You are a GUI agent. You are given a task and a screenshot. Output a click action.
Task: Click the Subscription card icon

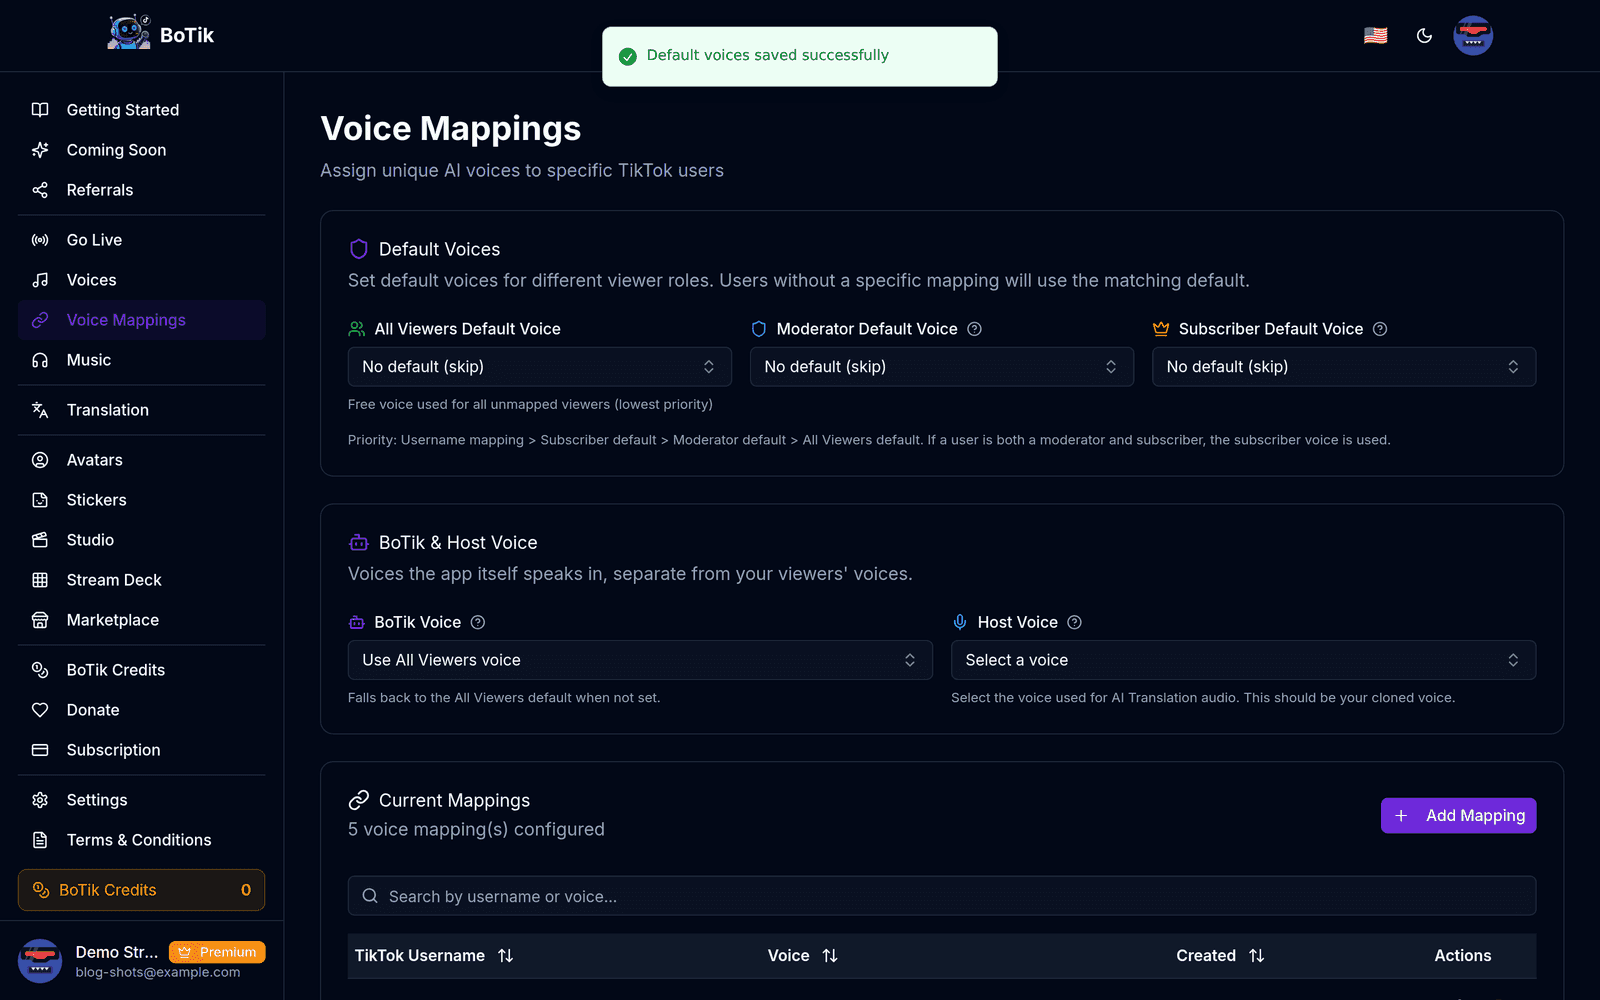click(40, 750)
